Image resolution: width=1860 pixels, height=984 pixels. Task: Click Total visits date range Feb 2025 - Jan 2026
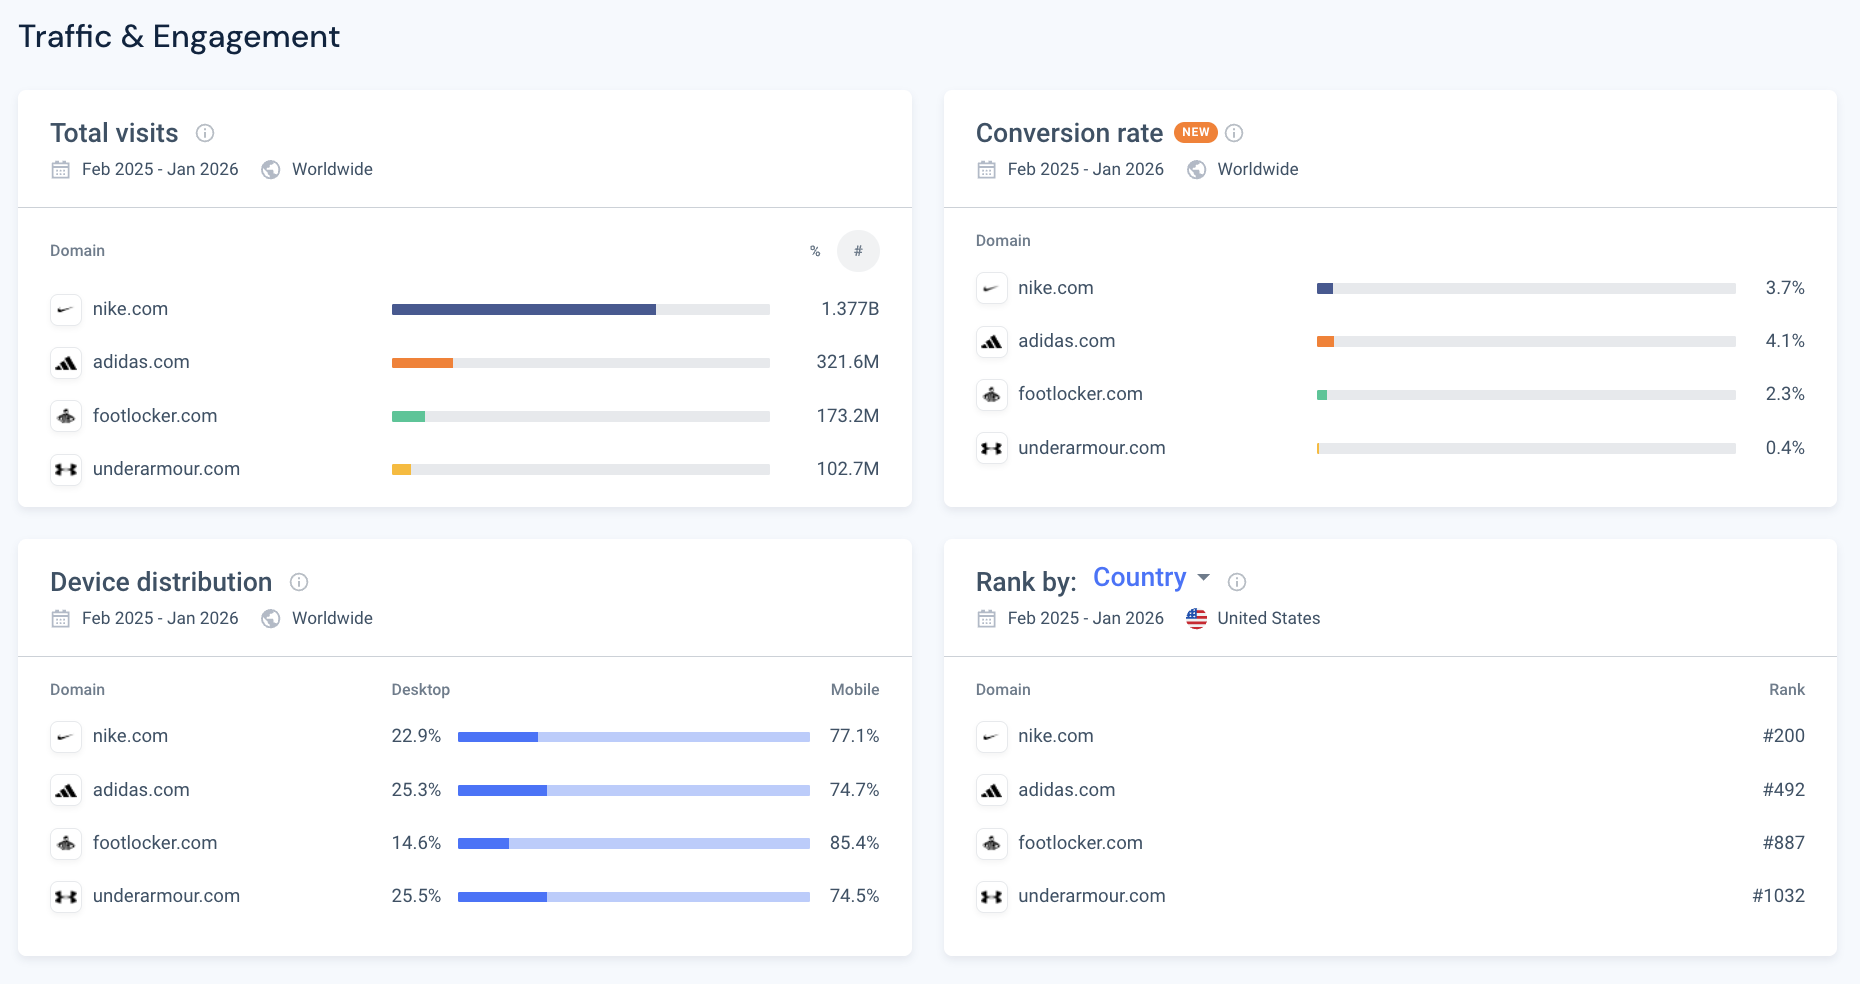pyautogui.click(x=160, y=170)
